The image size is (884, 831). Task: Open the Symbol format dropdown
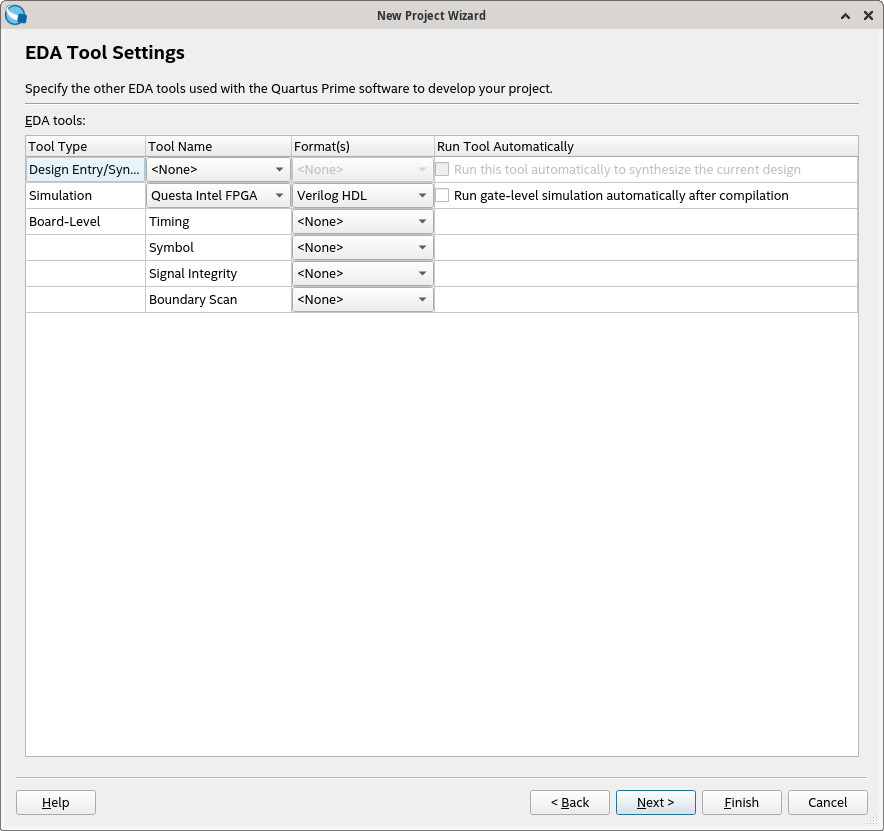point(363,247)
